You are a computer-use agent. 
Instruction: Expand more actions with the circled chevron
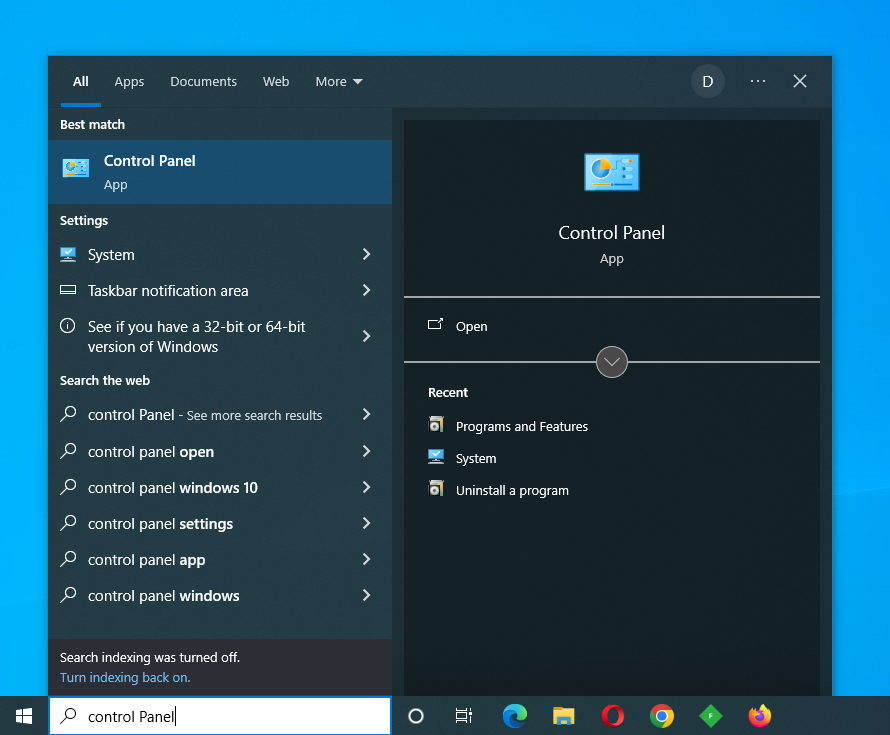(x=612, y=362)
